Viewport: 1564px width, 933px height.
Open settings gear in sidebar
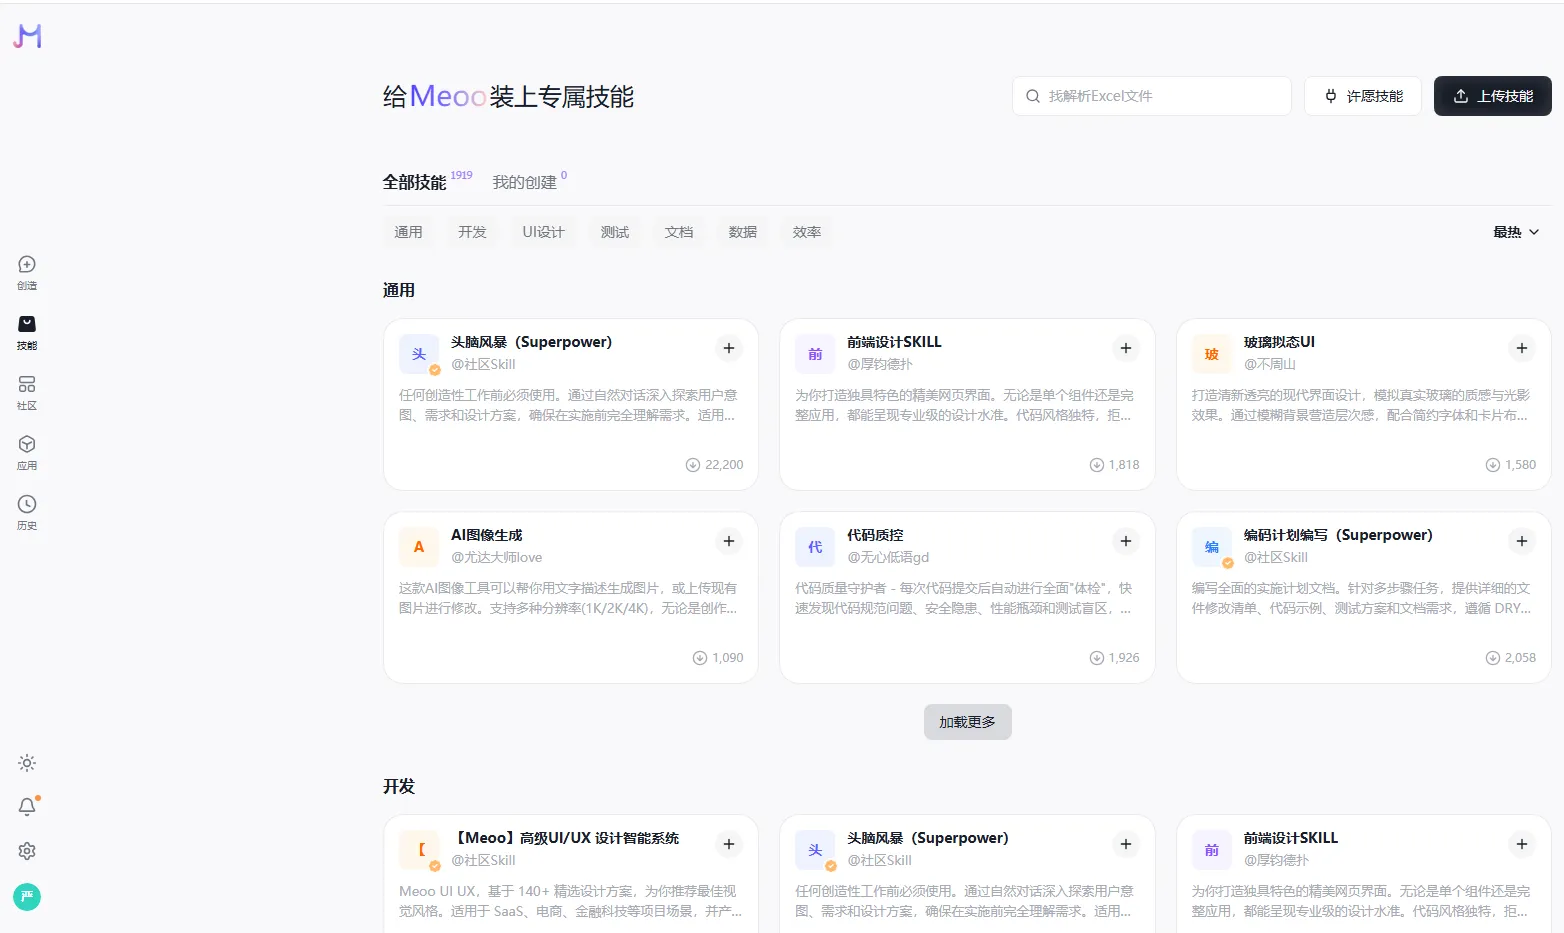coord(27,851)
